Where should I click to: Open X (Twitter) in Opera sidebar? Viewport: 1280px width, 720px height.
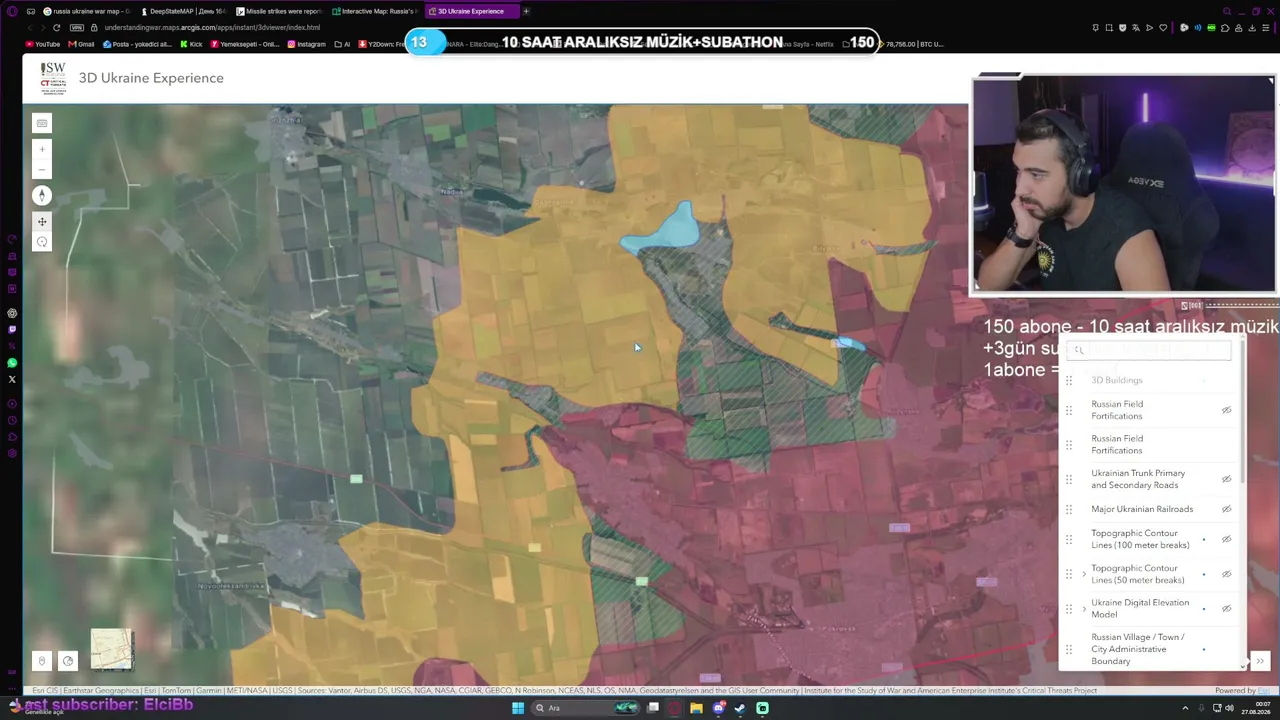point(12,379)
